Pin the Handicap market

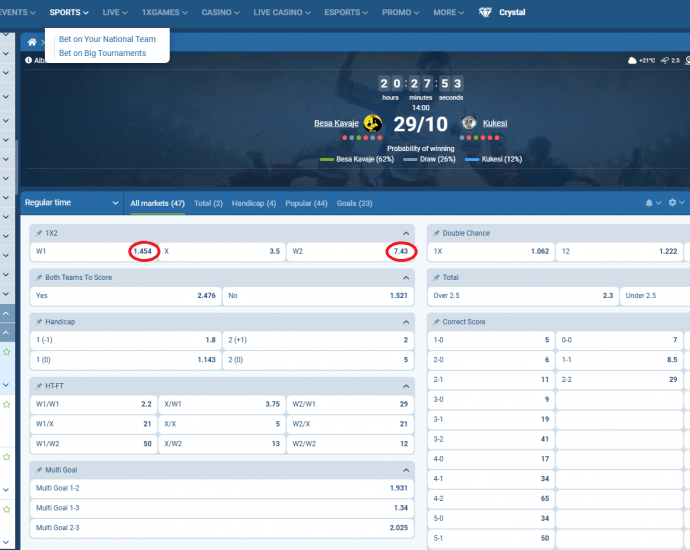click(x=39, y=322)
